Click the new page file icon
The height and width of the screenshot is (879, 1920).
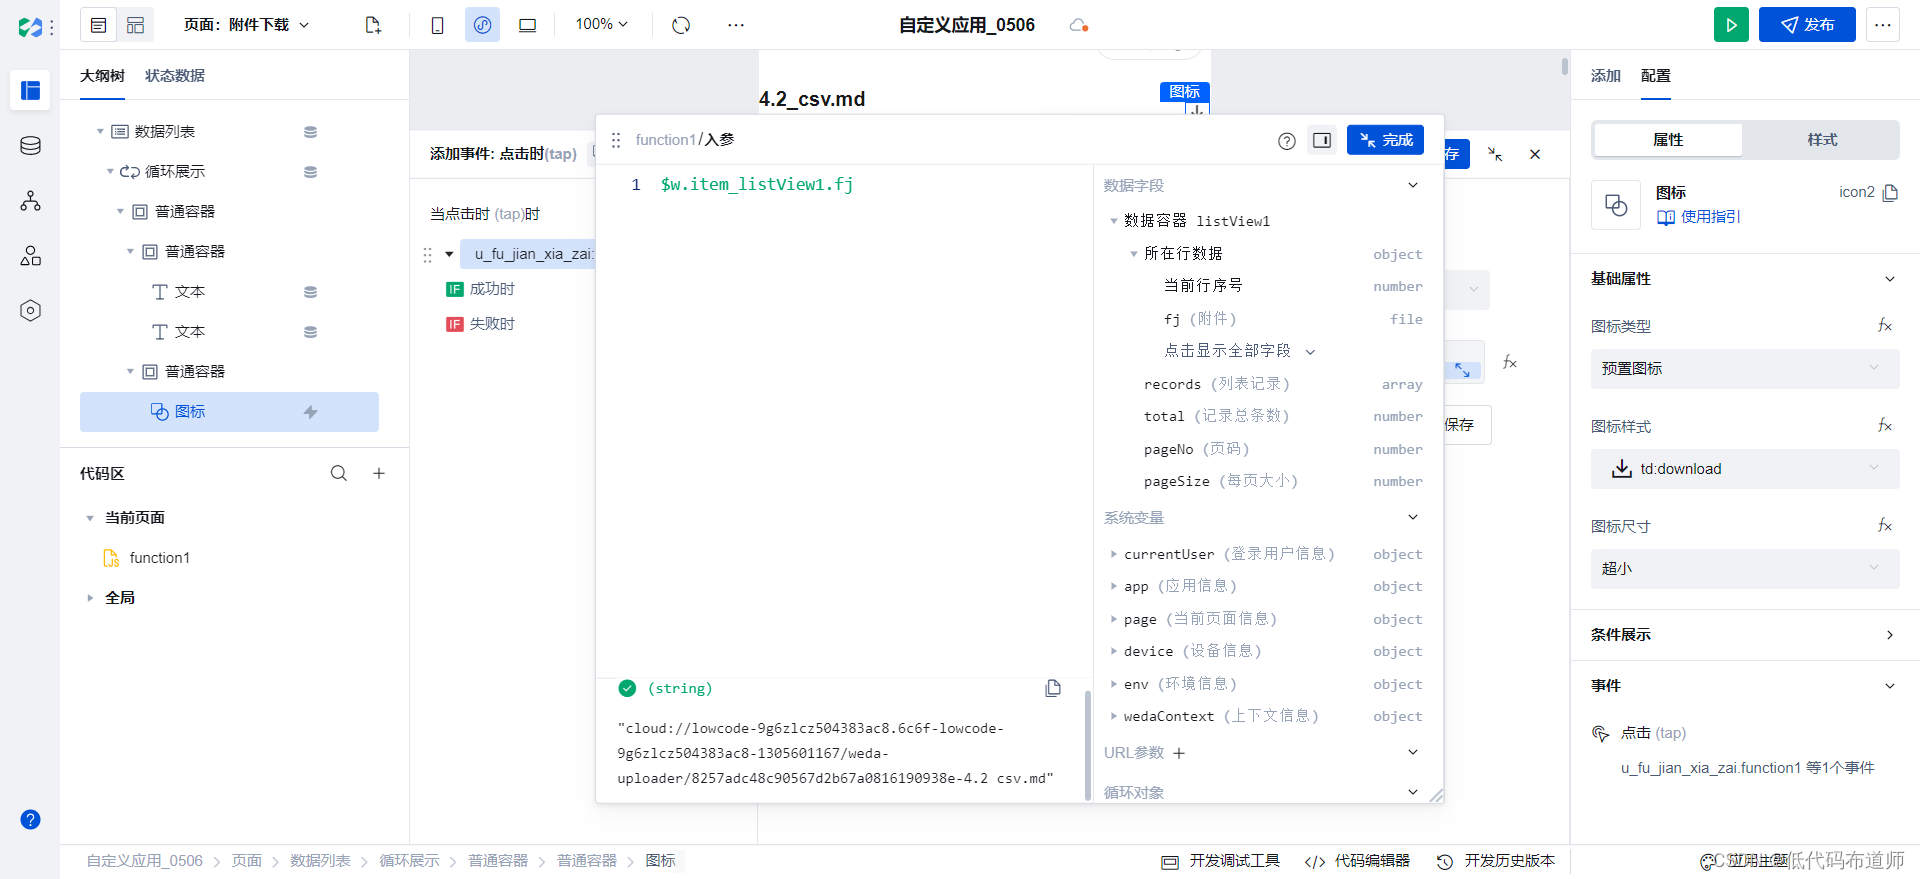pyautogui.click(x=373, y=25)
